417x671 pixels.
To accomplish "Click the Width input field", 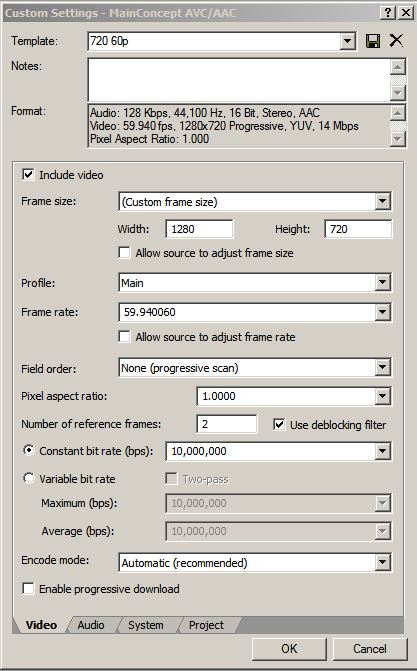I will point(200,229).
